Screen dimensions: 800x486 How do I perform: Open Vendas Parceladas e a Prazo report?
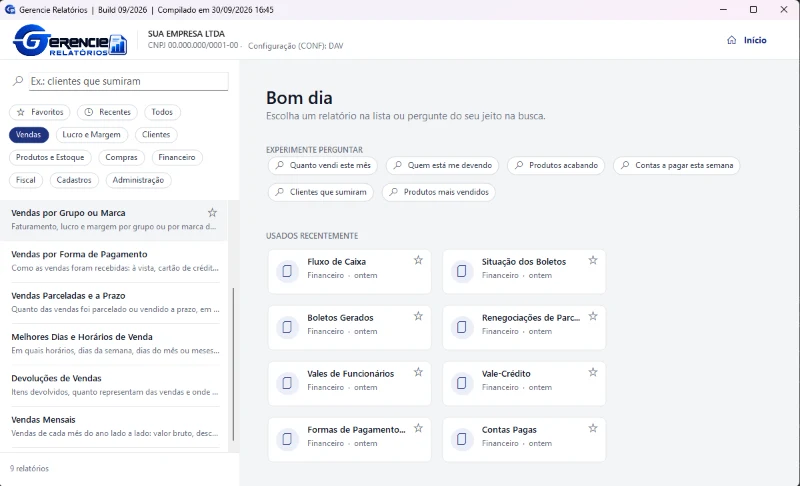(x=115, y=302)
